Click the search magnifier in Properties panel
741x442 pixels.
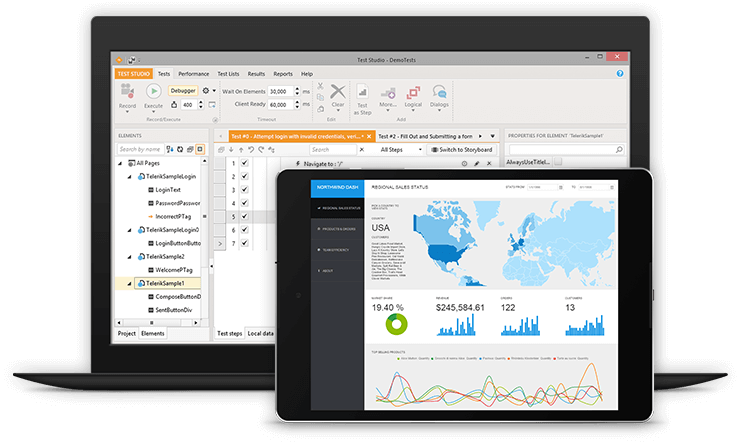(x=619, y=150)
